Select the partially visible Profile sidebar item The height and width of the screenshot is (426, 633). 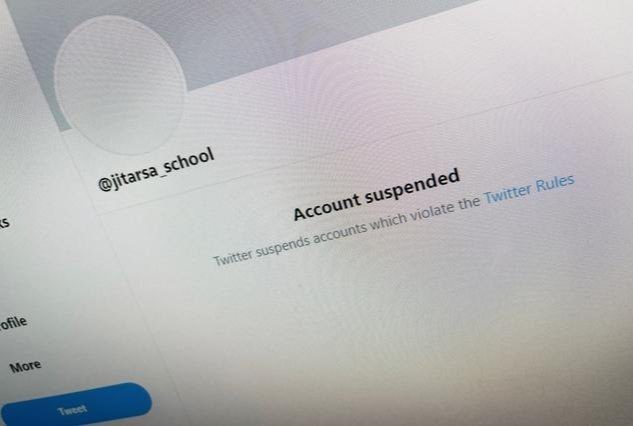click(x=13, y=323)
